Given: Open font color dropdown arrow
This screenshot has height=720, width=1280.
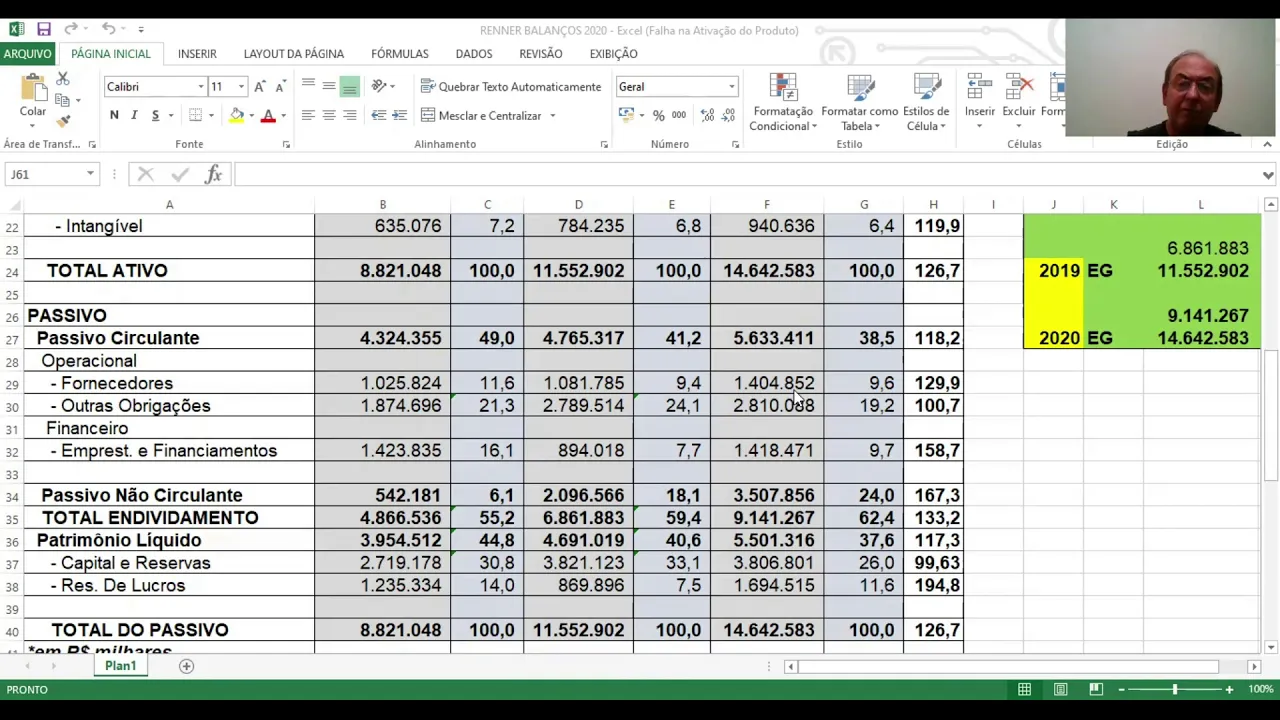Looking at the screenshot, I should click(283, 116).
